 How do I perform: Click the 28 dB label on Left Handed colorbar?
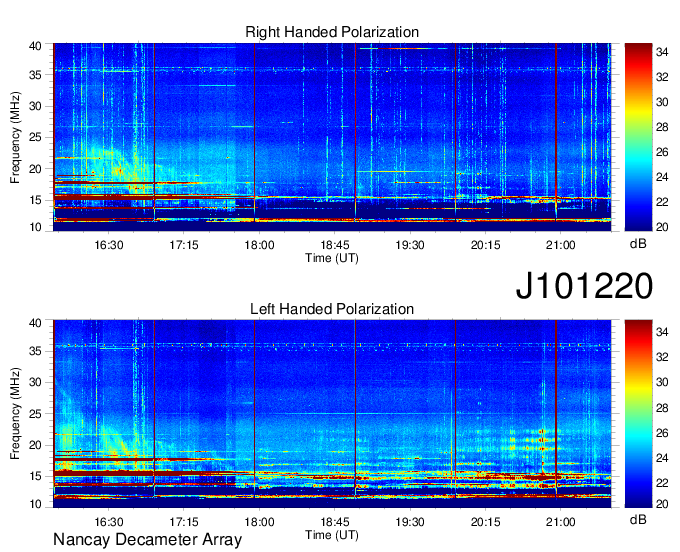point(662,407)
